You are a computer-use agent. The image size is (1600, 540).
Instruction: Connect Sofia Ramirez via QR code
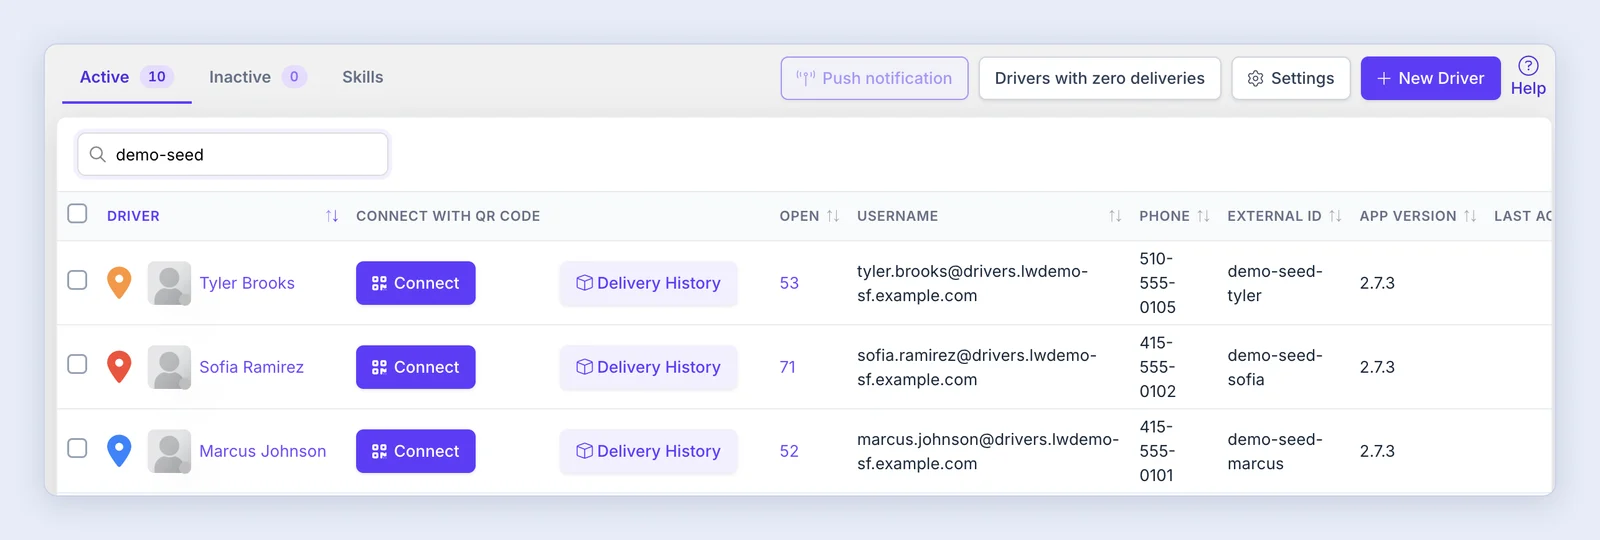pyautogui.click(x=416, y=367)
